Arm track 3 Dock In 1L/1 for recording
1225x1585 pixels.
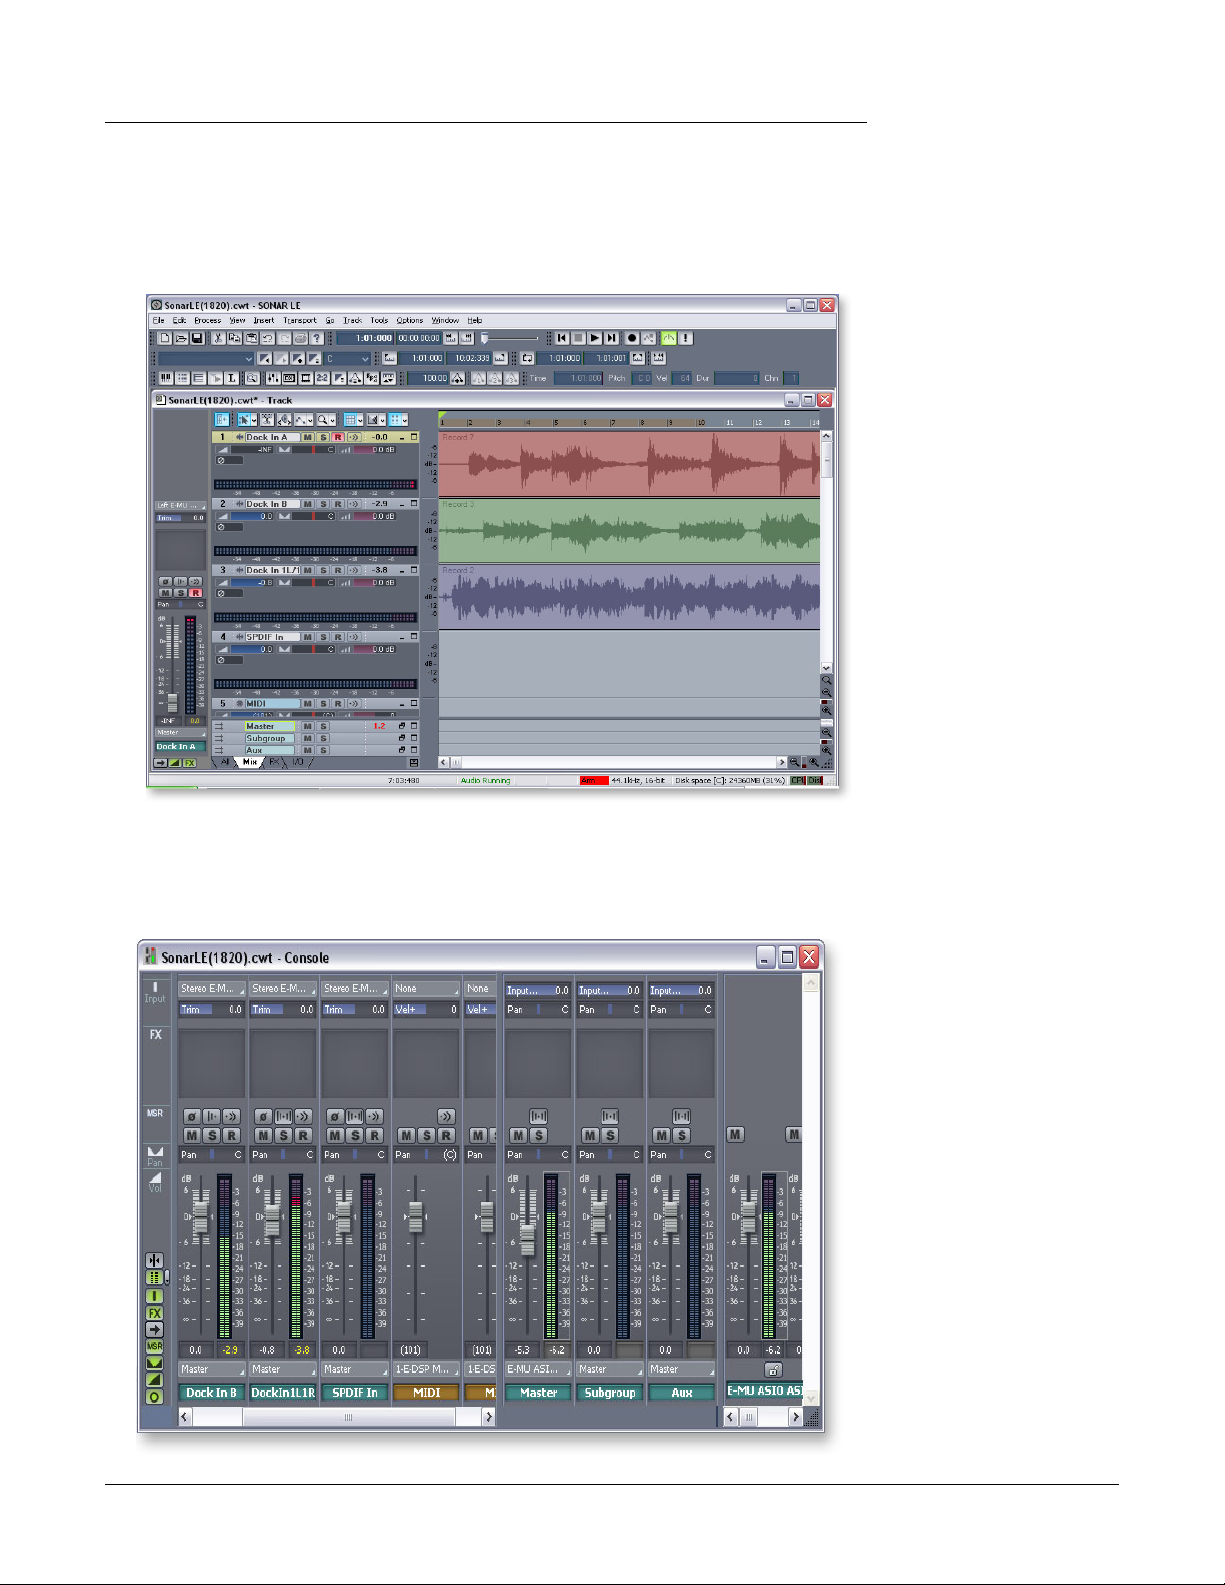coord(338,571)
